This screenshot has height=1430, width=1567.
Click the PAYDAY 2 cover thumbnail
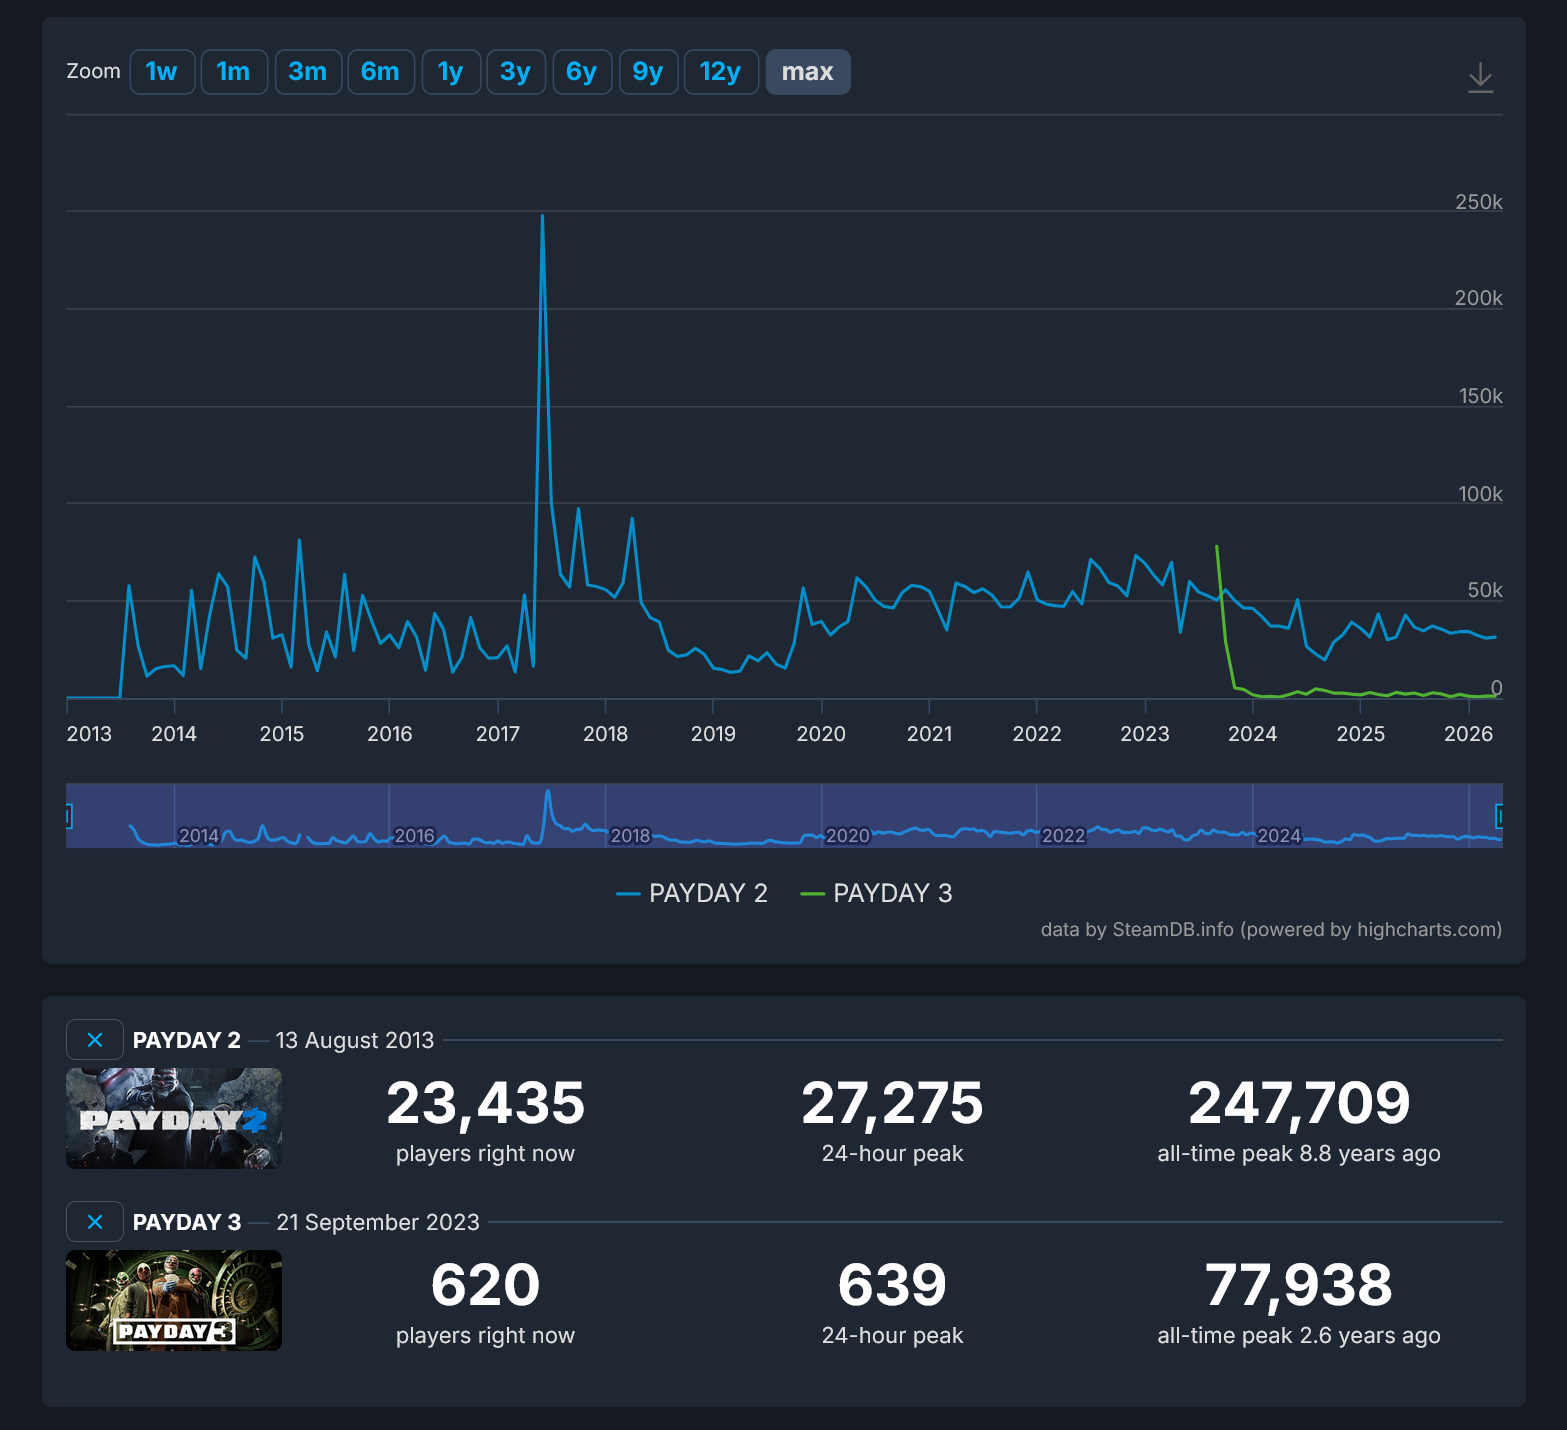pyautogui.click(x=173, y=1118)
